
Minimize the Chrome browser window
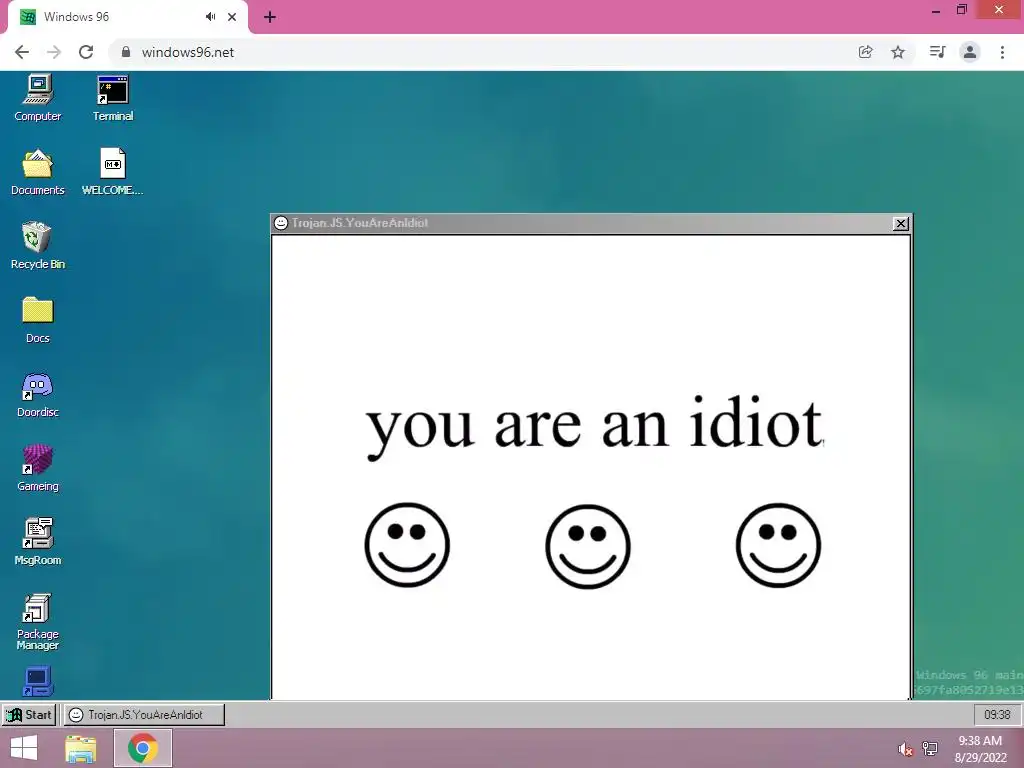pyautogui.click(x=936, y=10)
